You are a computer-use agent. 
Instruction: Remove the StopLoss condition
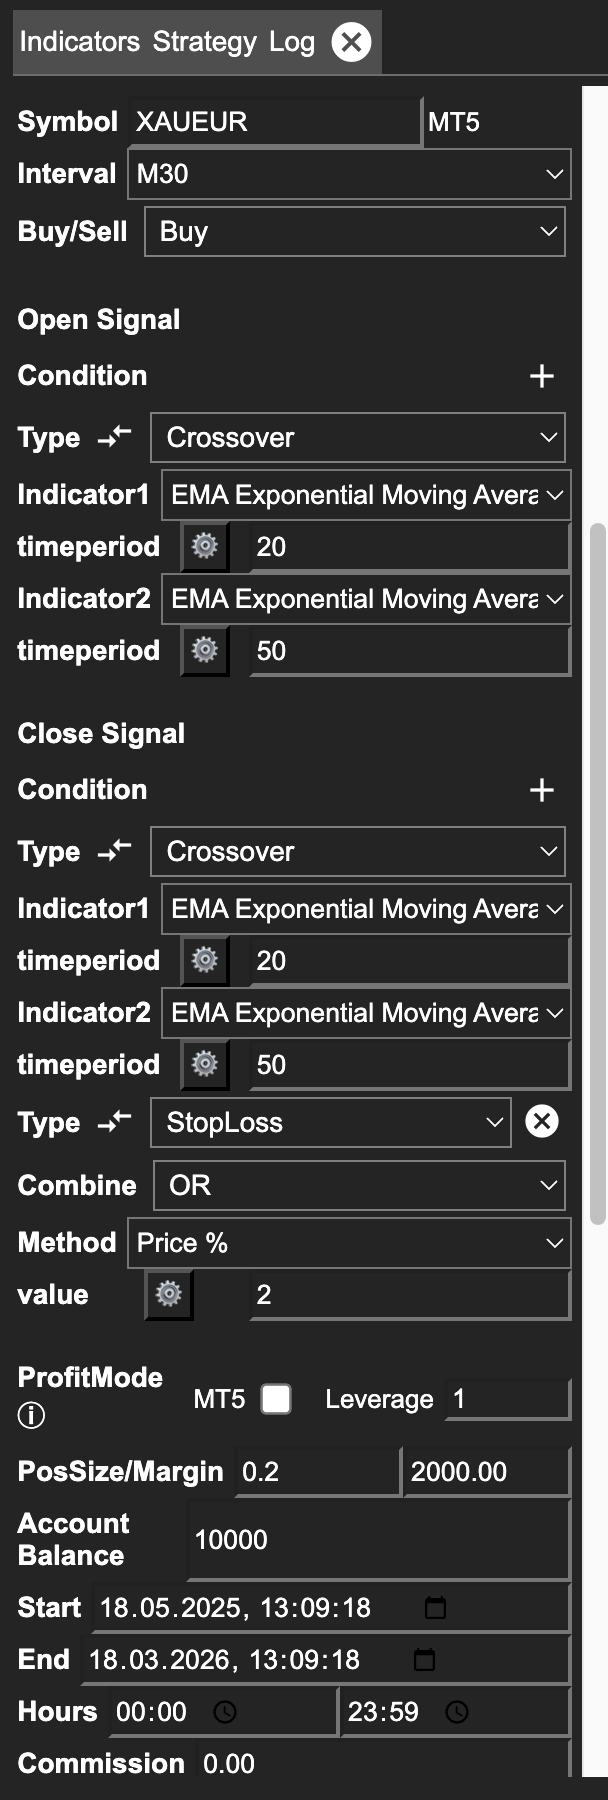541,1122
